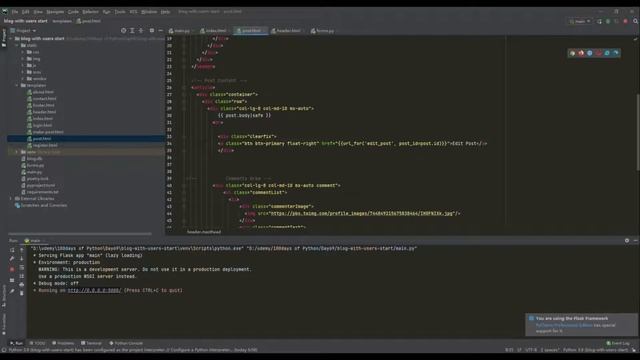Screen dimensions: 640x360
Task: Click the rerun icon in Run panel
Action: pyautogui.click(x=12, y=250)
